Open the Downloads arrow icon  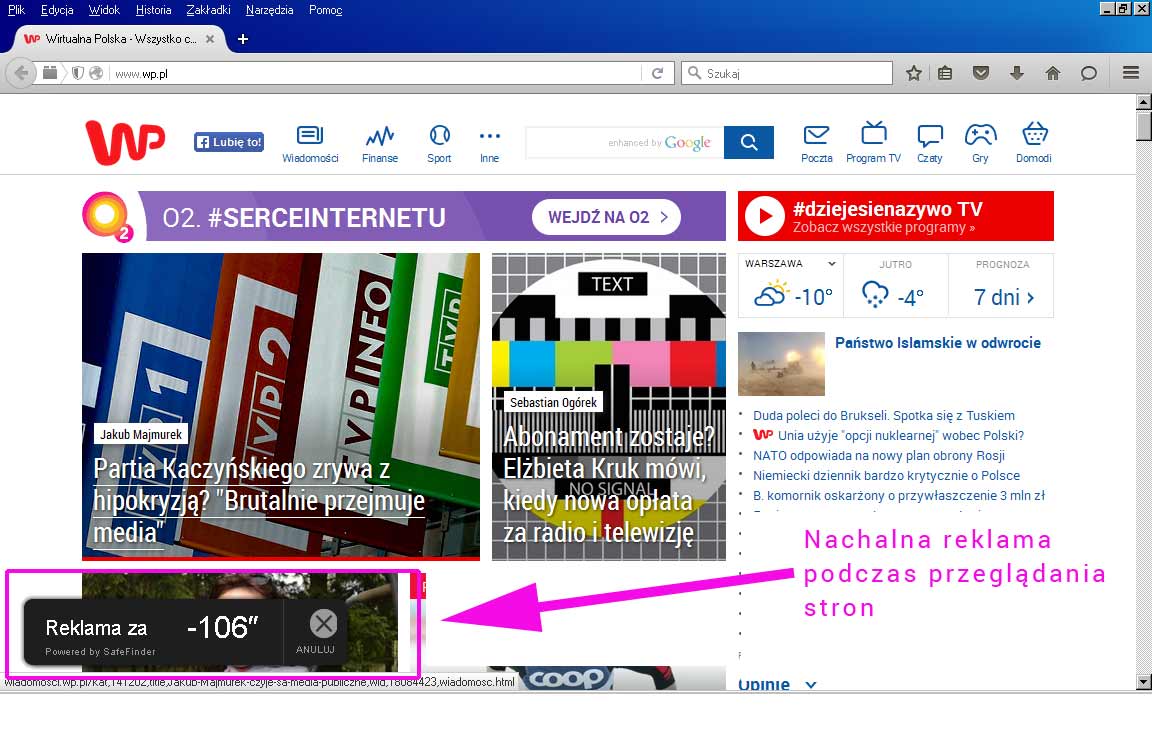(x=1017, y=73)
